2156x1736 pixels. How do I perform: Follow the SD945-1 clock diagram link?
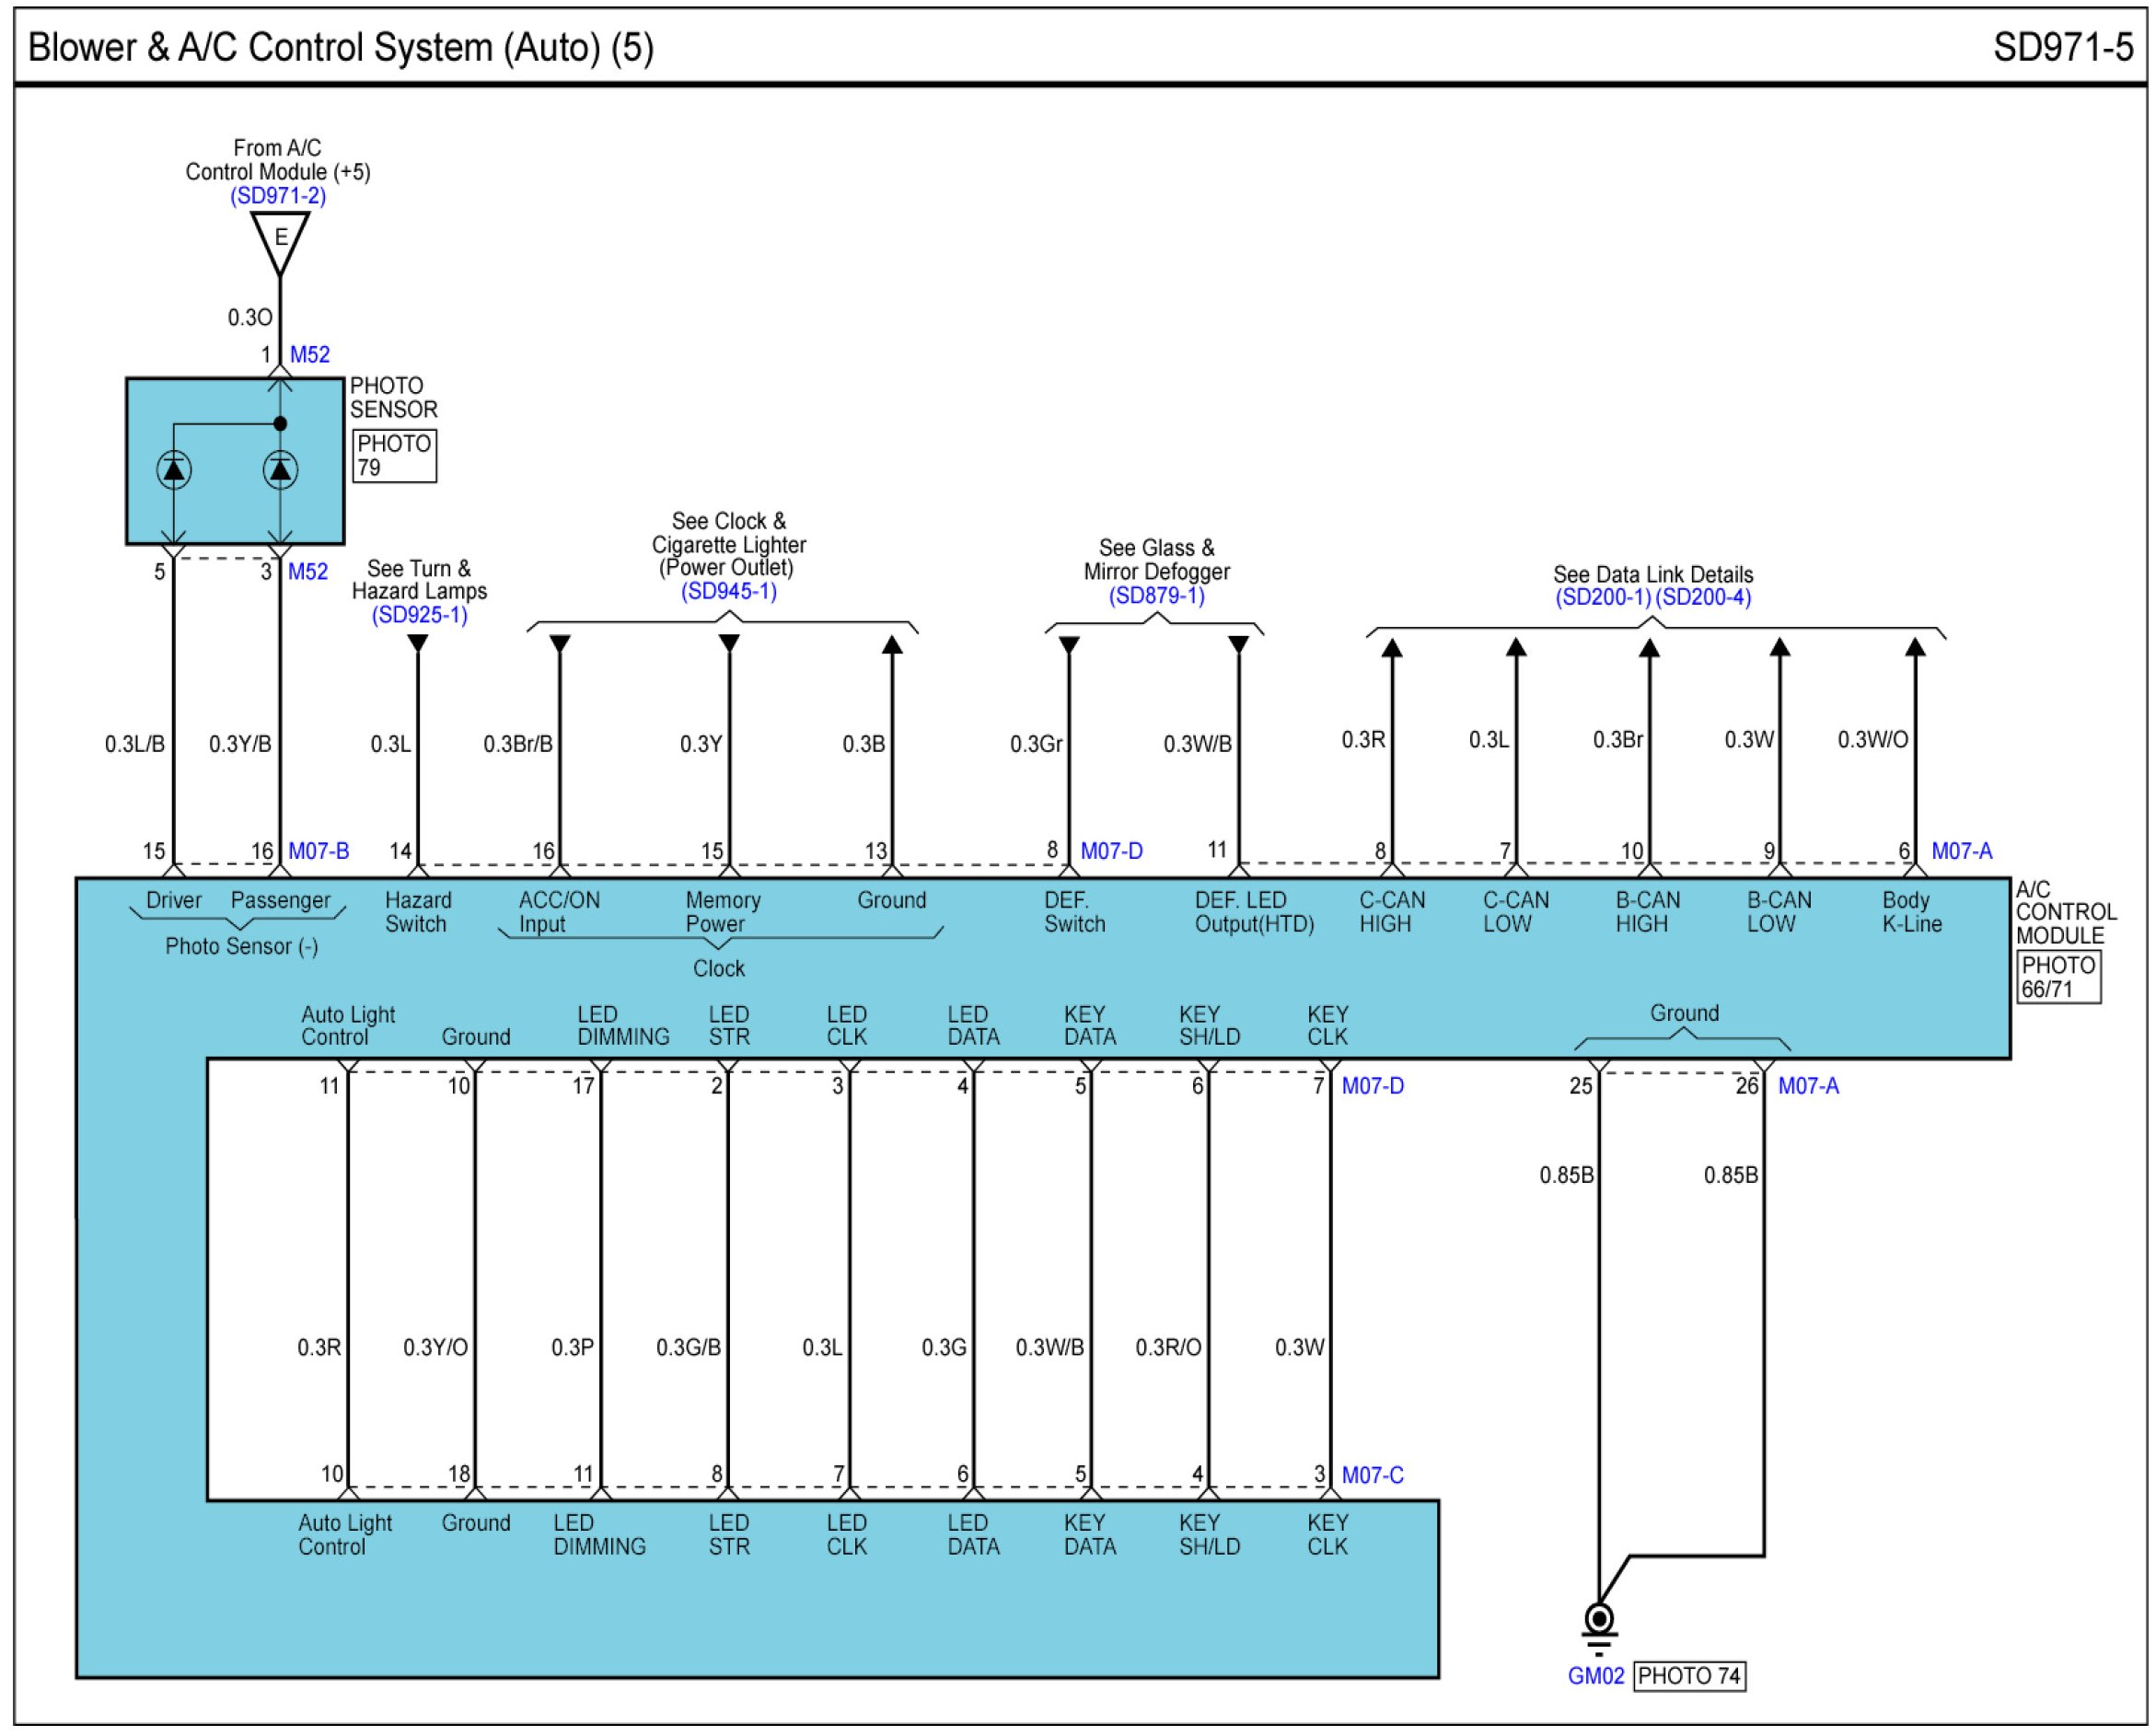click(x=729, y=591)
